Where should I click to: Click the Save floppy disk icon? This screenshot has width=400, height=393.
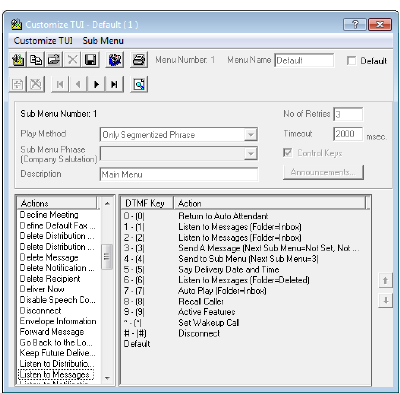90,60
